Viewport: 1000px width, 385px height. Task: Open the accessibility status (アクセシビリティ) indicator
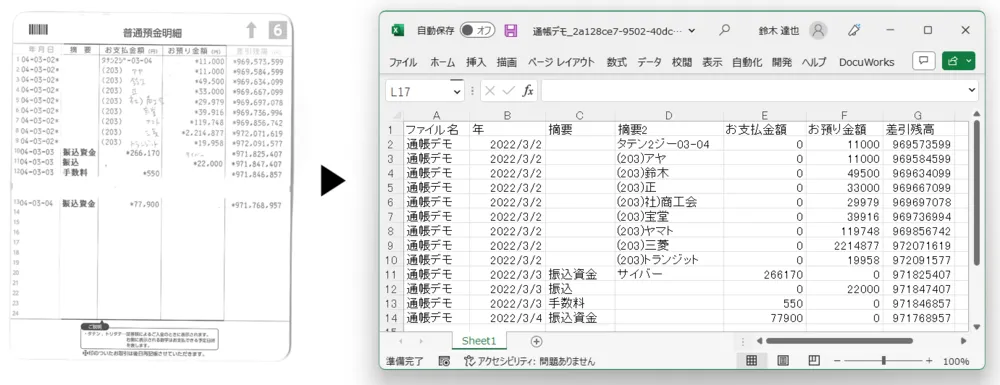pos(529,361)
